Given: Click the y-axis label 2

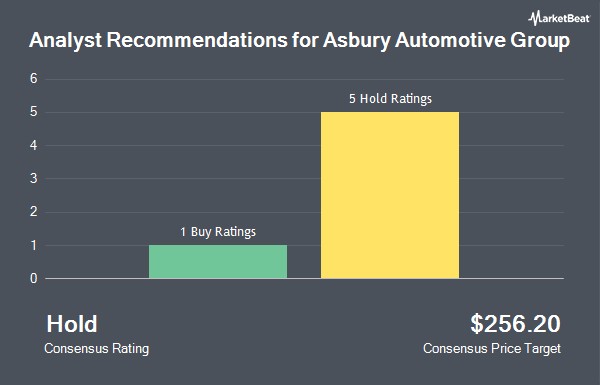Looking at the screenshot, I should point(34,212).
